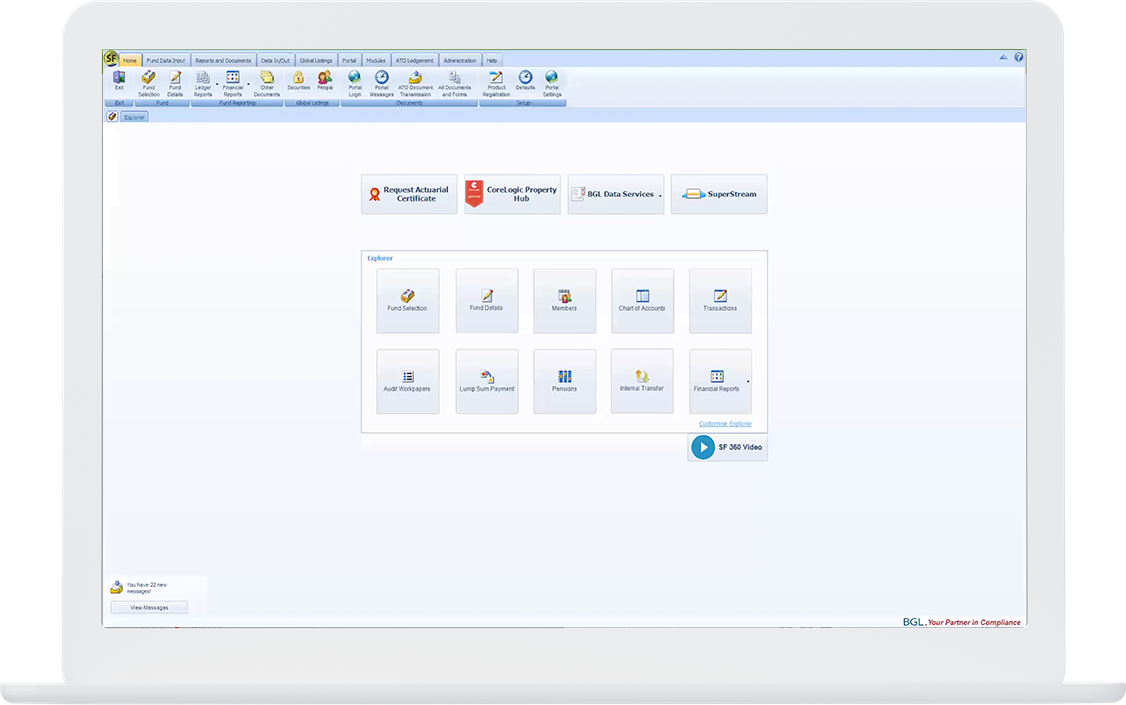1126x705 pixels.
Task: Click the Securities padlock icon in ribbon
Action: 298,79
